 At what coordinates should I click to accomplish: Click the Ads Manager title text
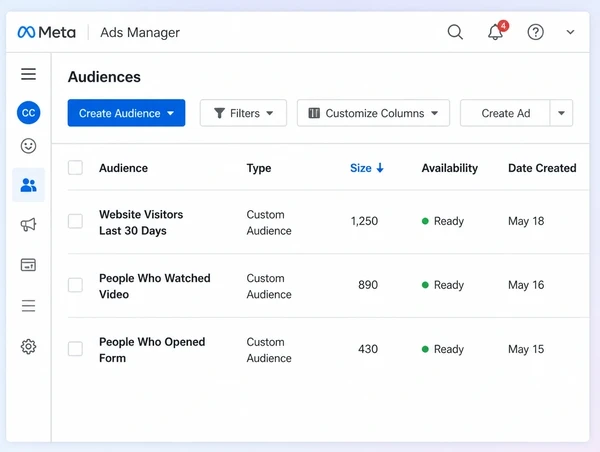click(140, 33)
